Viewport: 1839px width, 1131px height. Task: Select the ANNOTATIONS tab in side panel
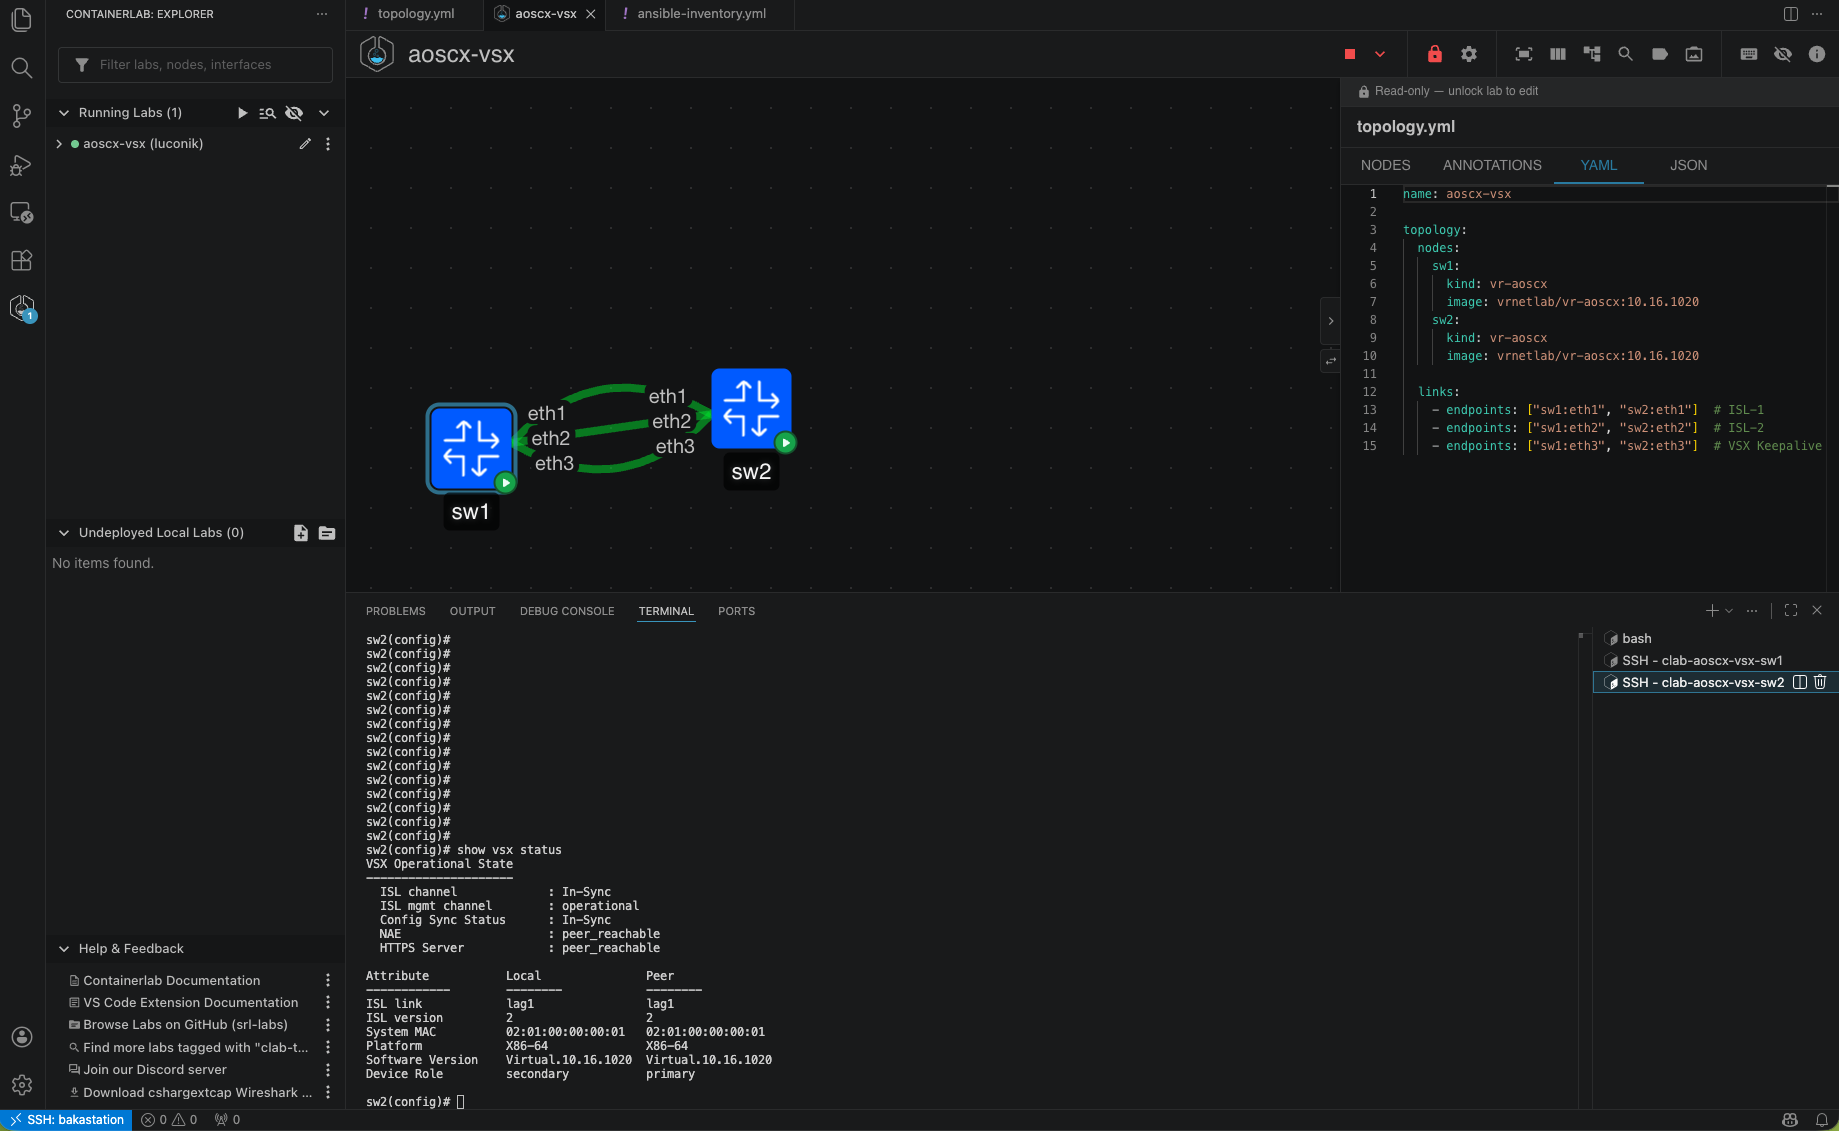1492,165
